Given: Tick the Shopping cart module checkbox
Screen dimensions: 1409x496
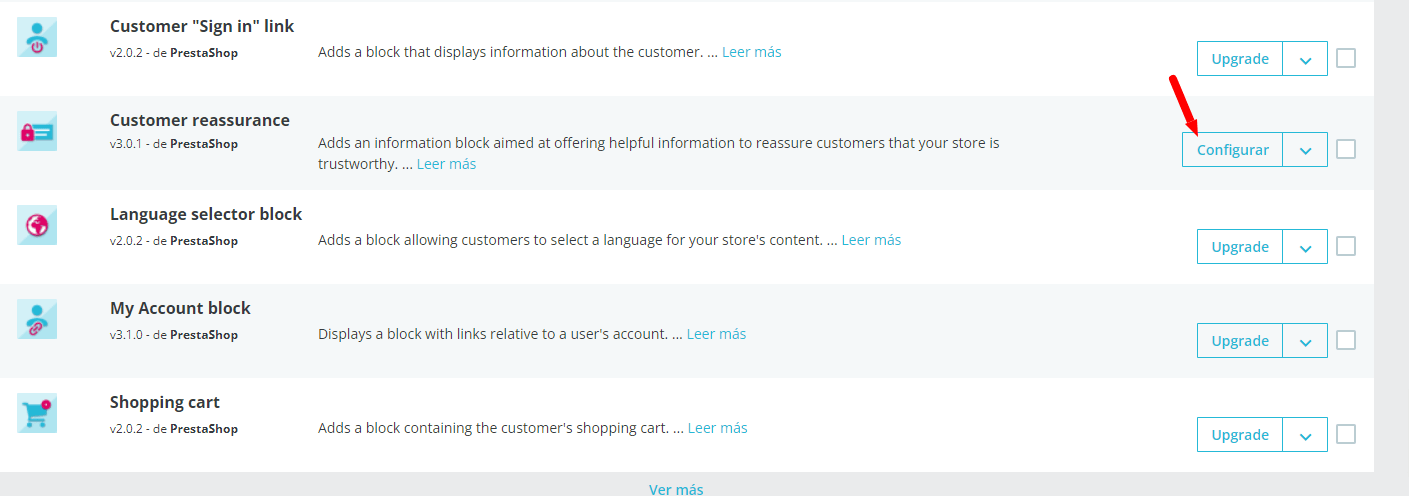Looking at the screenshot, I should click(x=1346, y=434).
